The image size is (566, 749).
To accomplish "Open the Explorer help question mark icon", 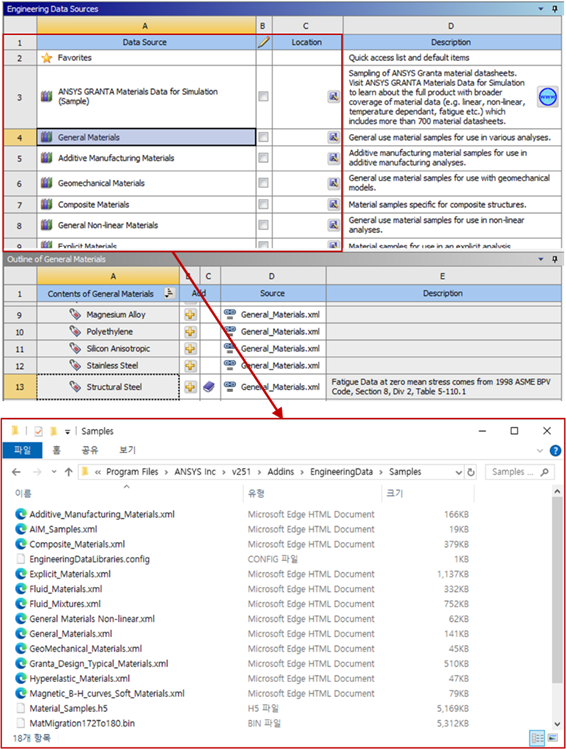I will click(x=555, y=450).
